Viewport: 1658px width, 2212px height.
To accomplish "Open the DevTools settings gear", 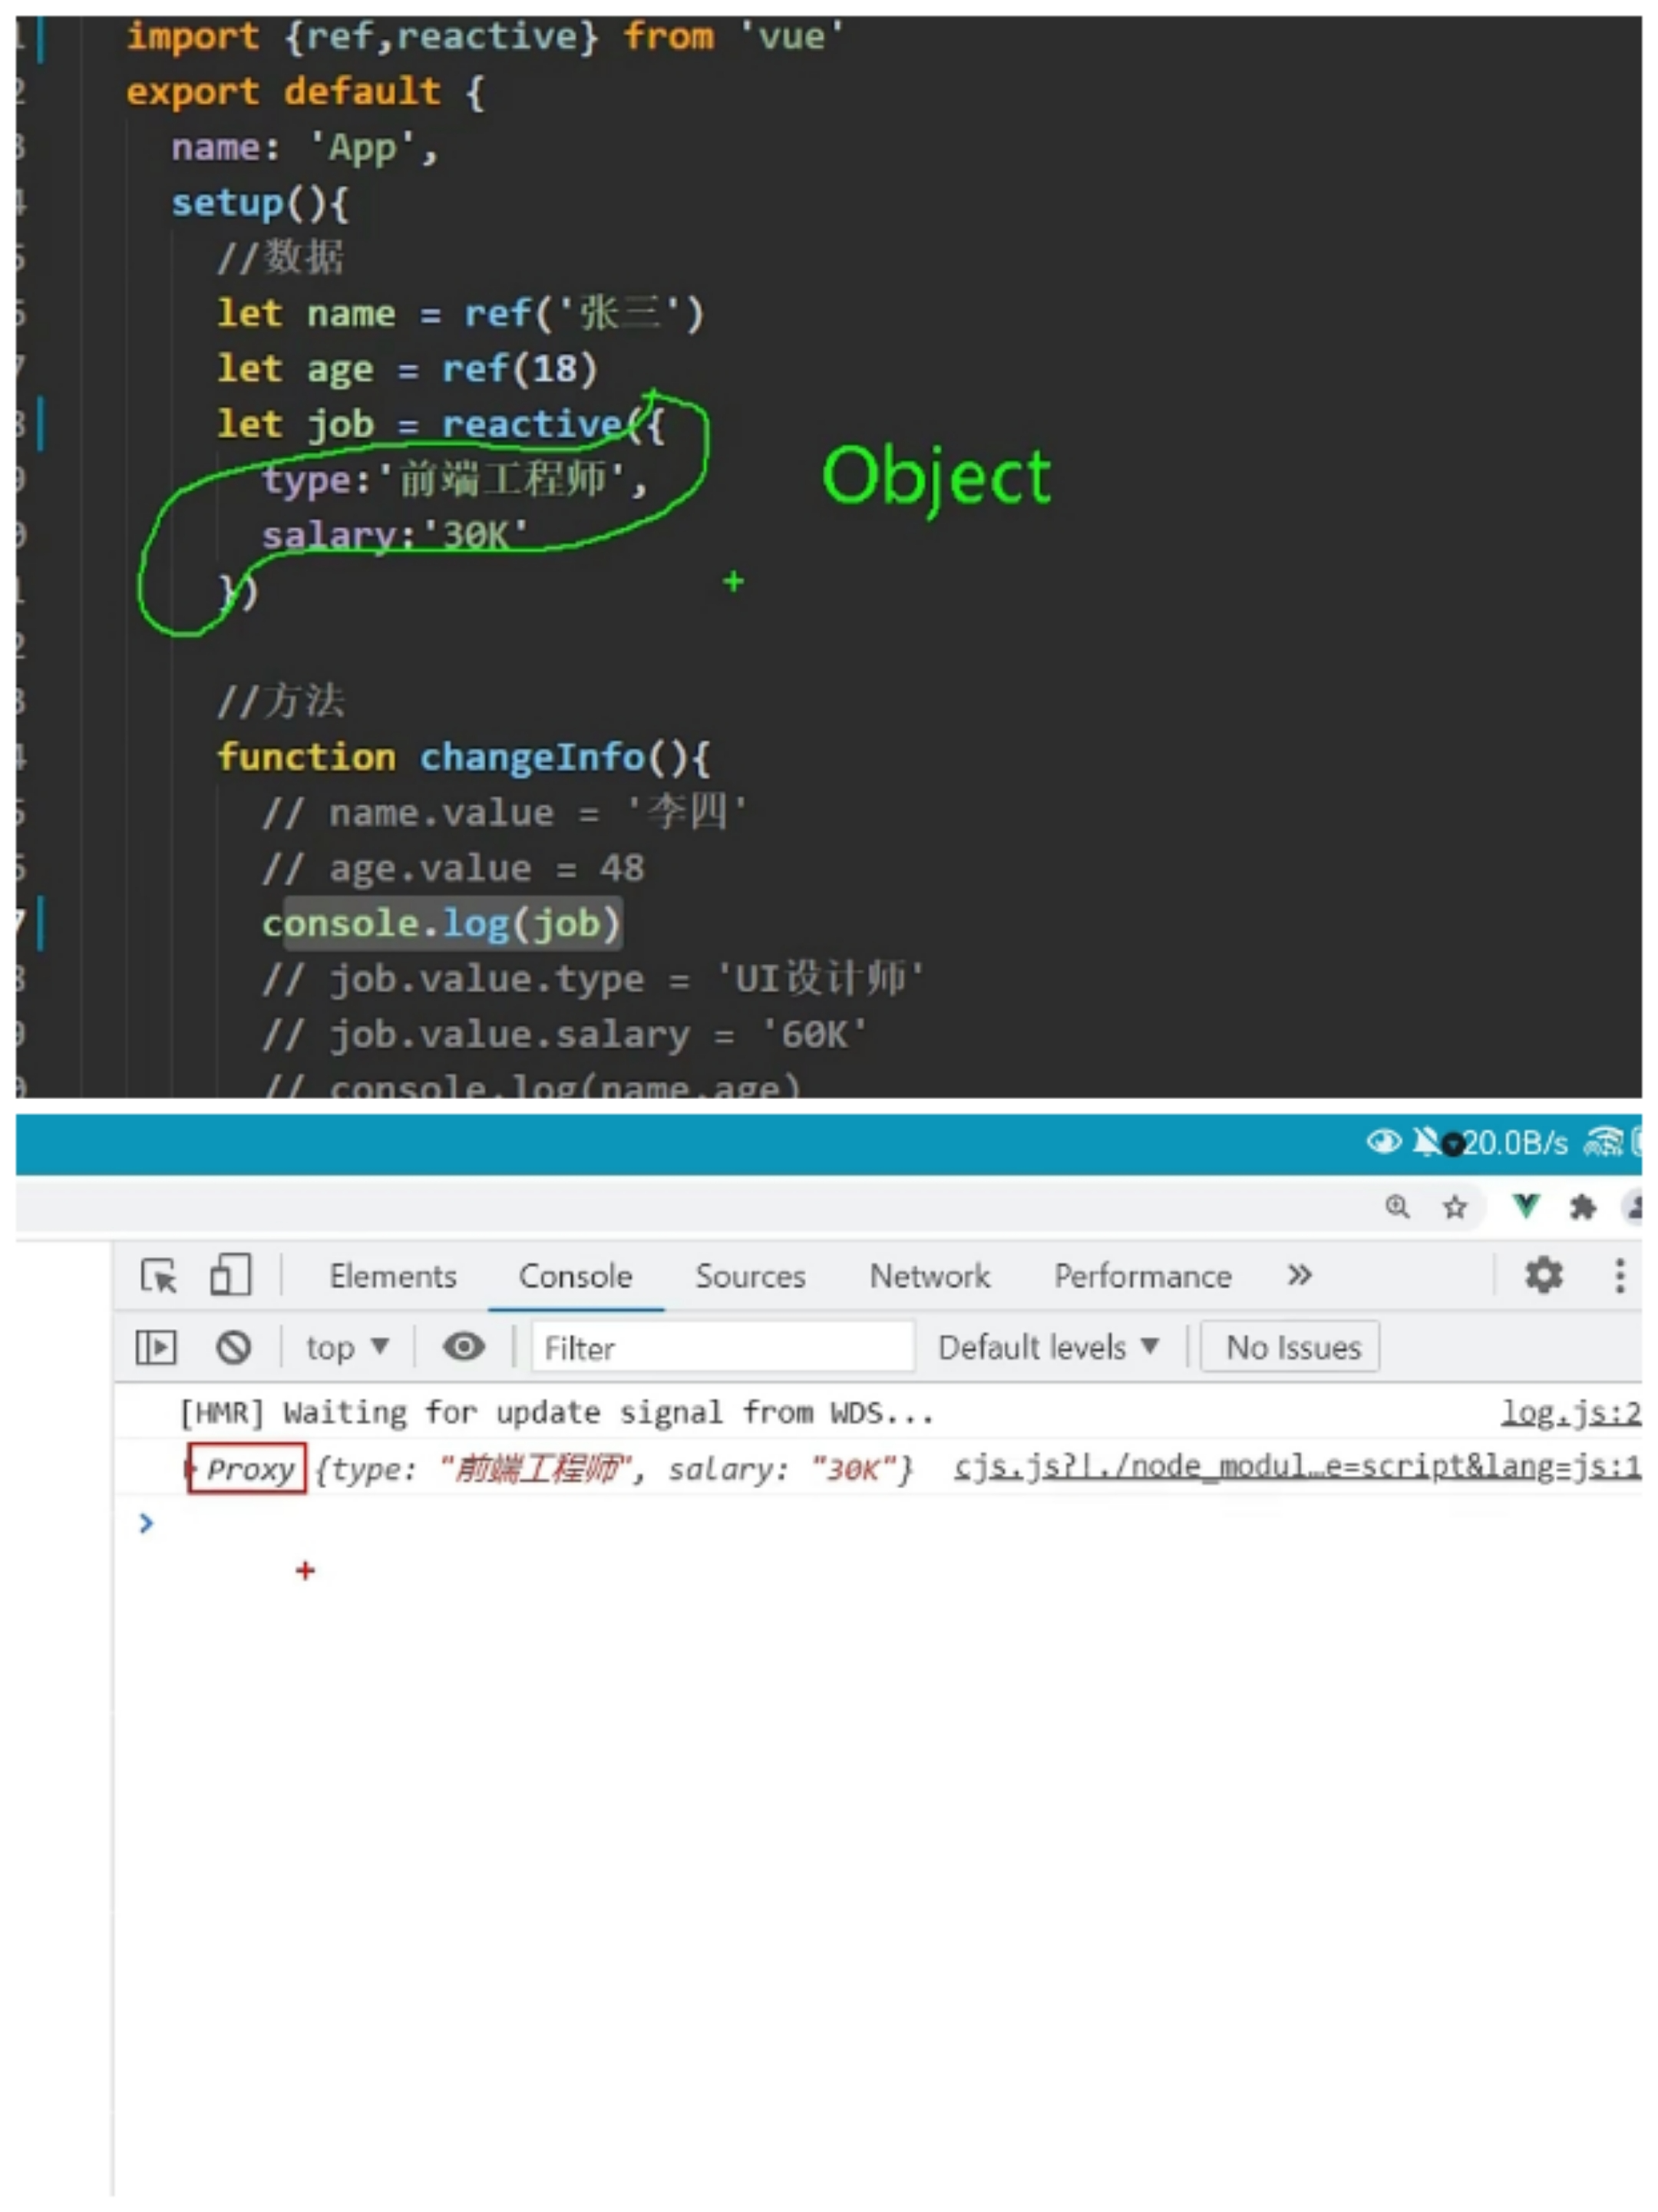I will click(1543, 1275).
